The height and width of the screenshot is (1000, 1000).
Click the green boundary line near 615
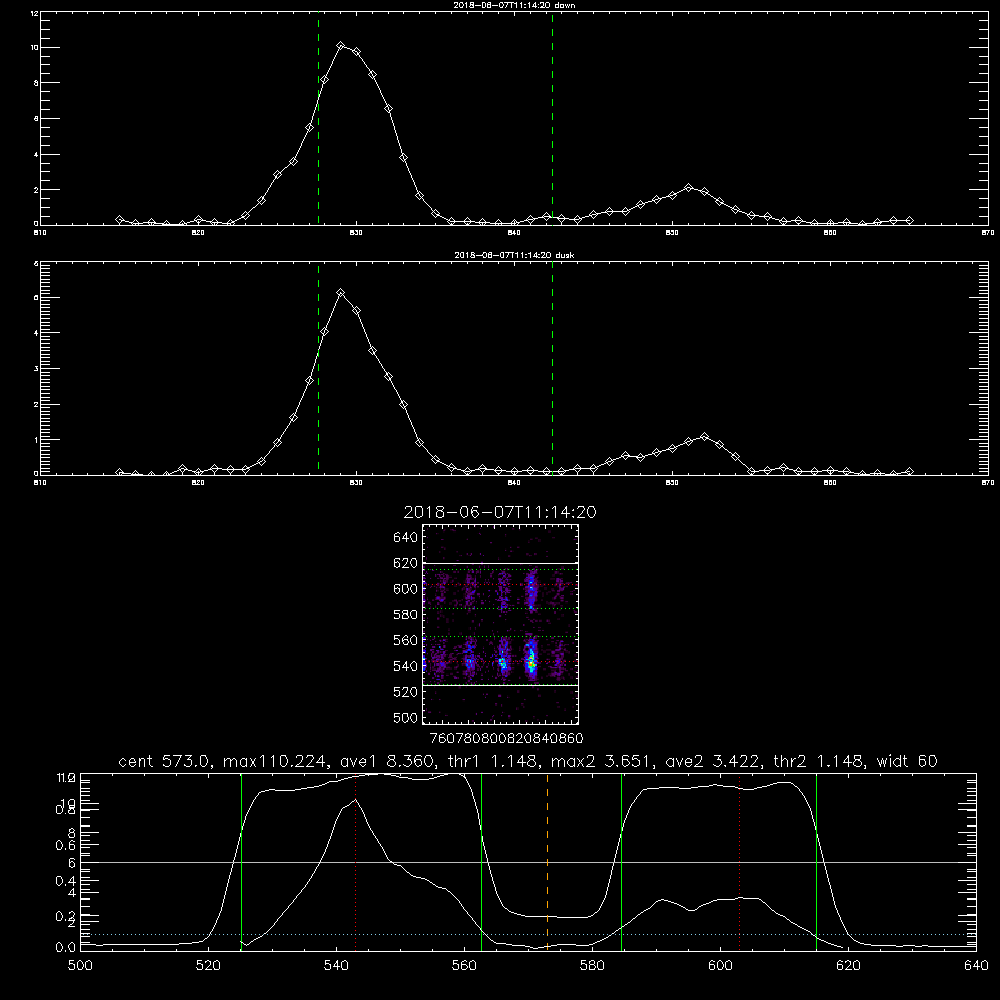(x=816, y=861)
